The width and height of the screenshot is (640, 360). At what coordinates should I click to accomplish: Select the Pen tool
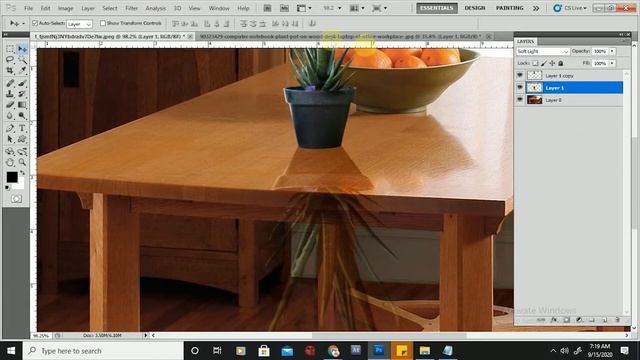pos(10,128)
